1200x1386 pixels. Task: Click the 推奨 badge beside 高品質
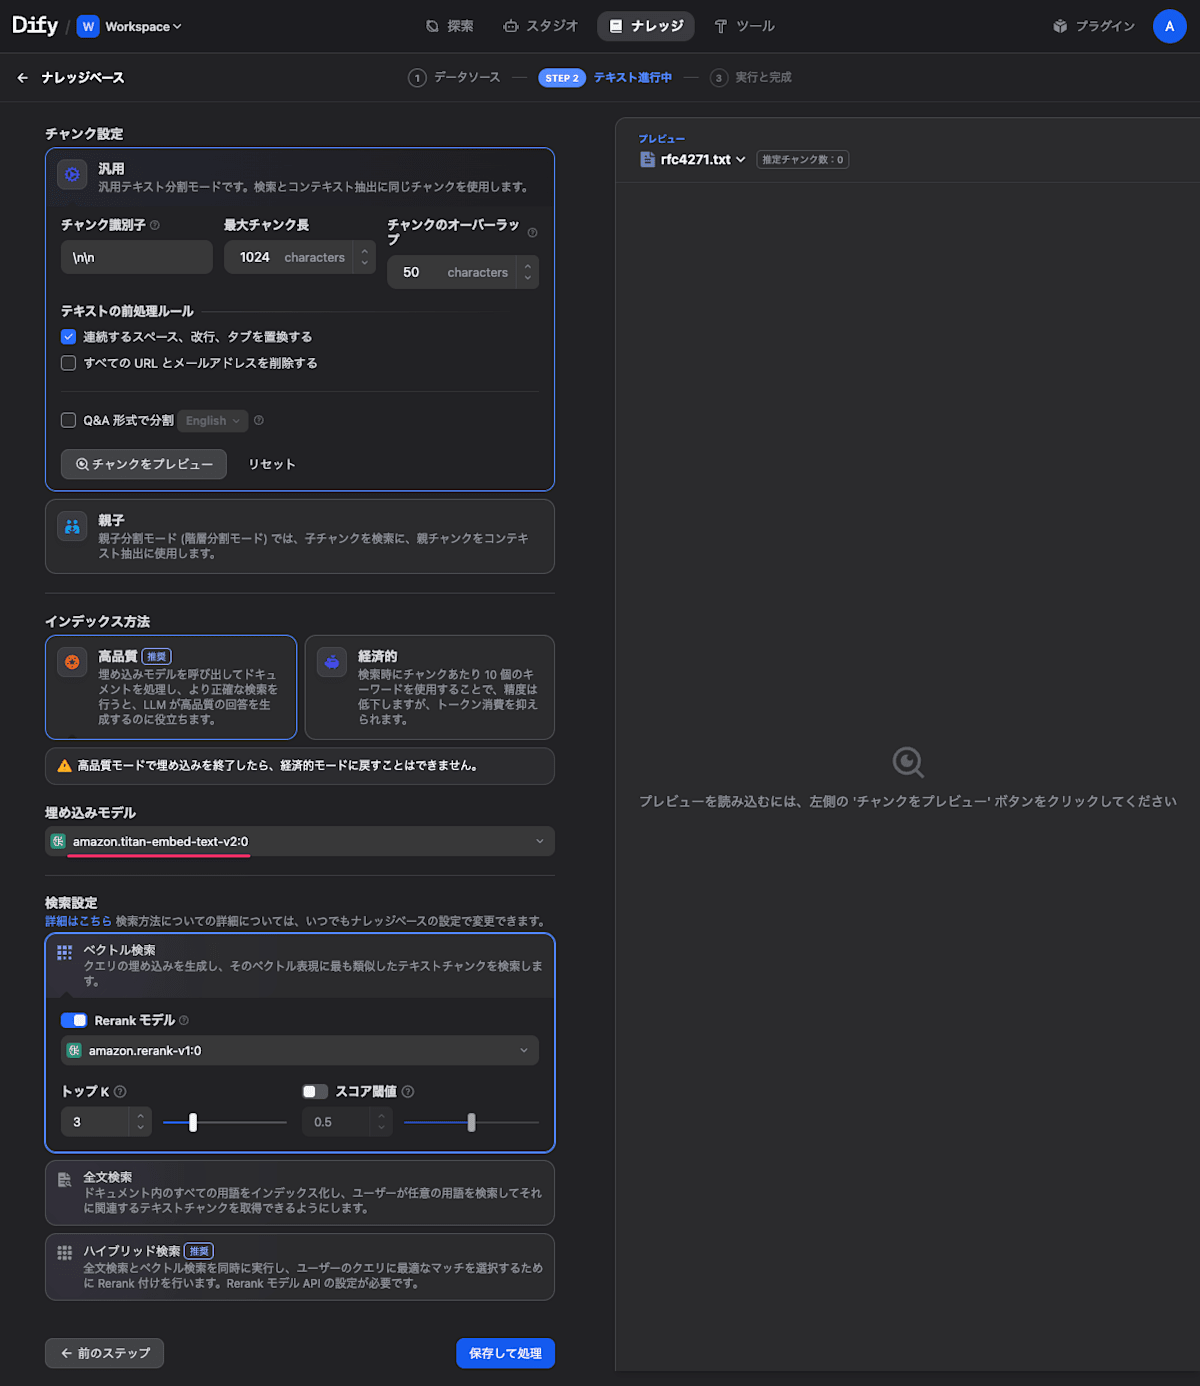[157, 656]
